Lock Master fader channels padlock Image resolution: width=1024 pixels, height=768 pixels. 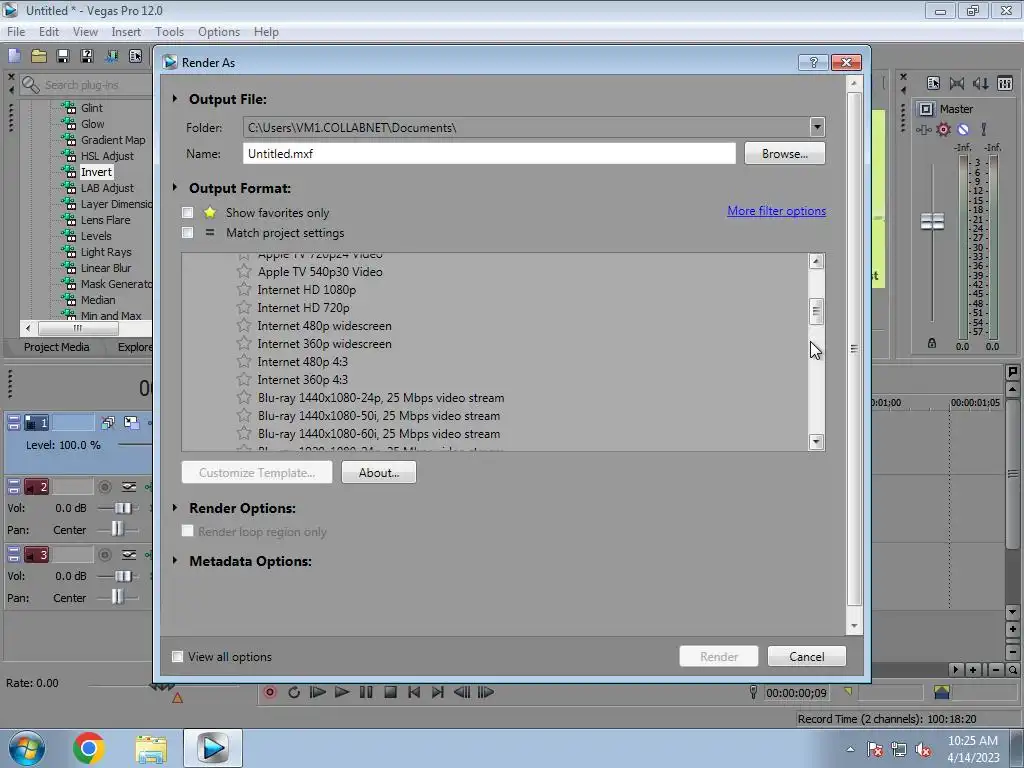point(932,344)
